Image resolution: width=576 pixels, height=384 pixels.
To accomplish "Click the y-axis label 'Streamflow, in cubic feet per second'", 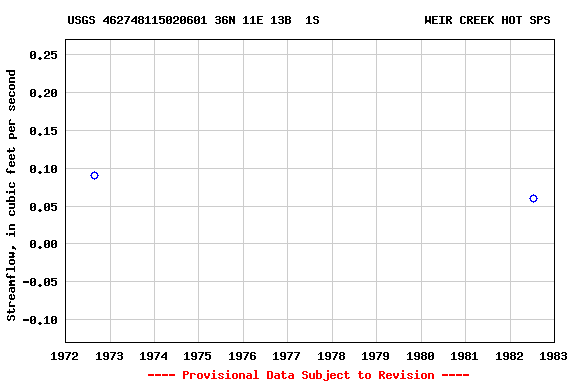I will pos(11,195).
